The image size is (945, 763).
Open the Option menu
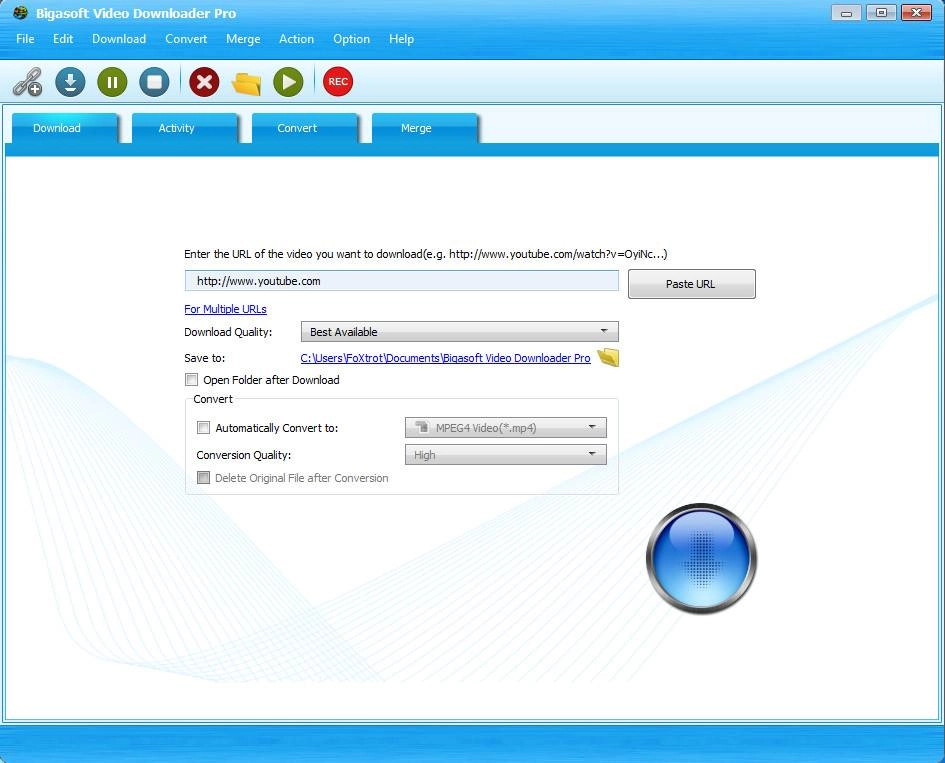click(x=351, y=39)
